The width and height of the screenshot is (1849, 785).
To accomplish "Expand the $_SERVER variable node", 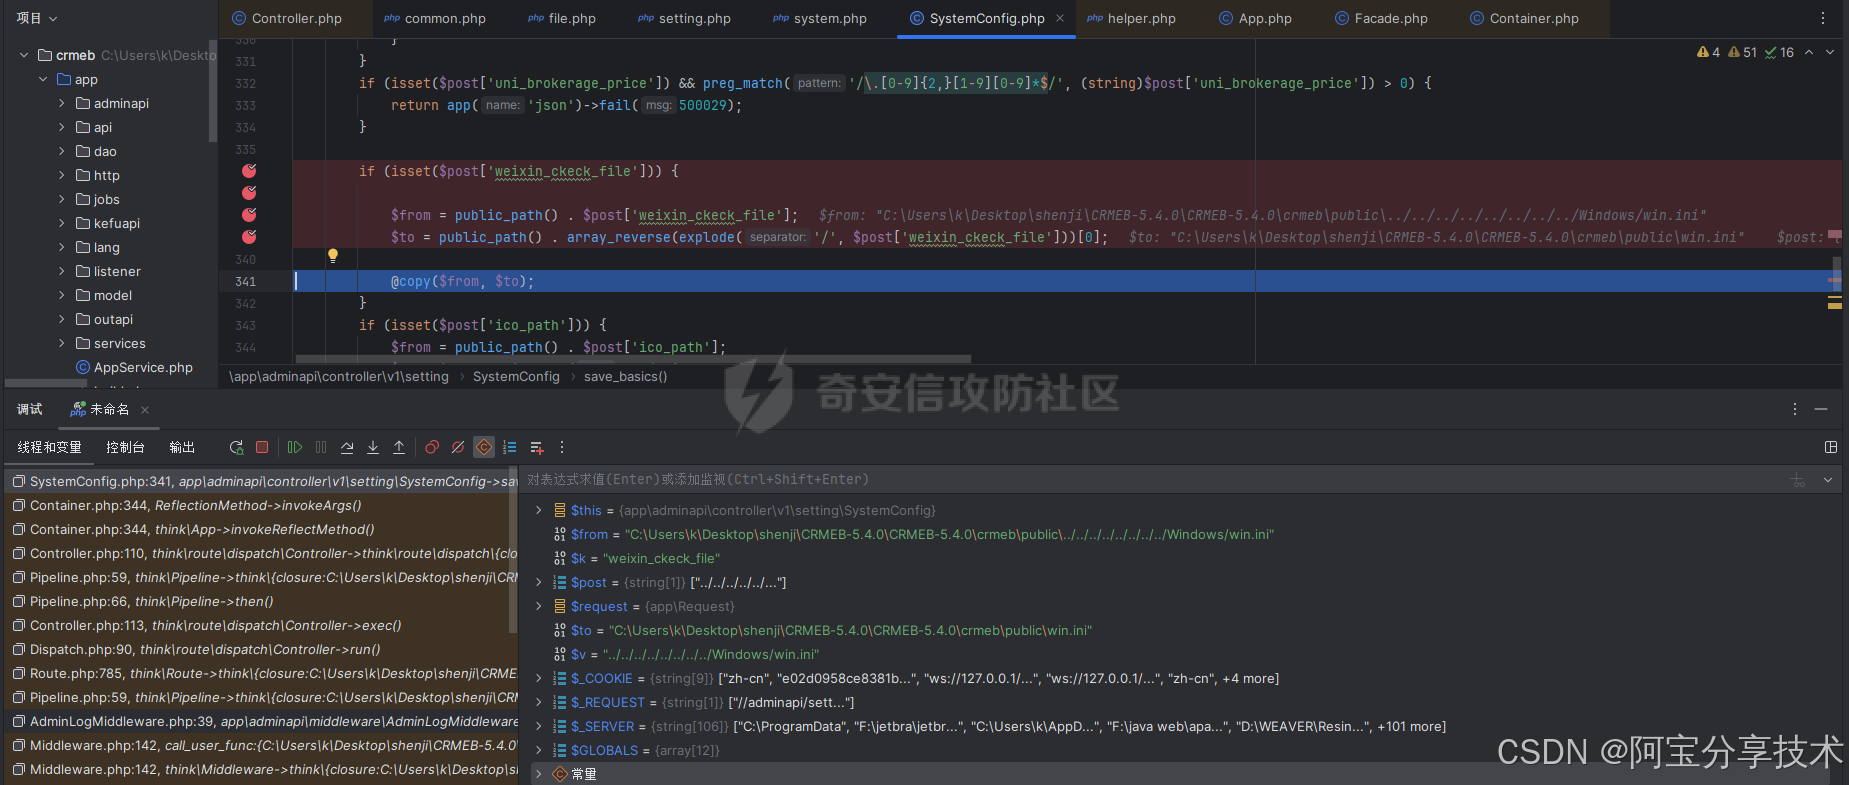I will (x=539, y=726).
